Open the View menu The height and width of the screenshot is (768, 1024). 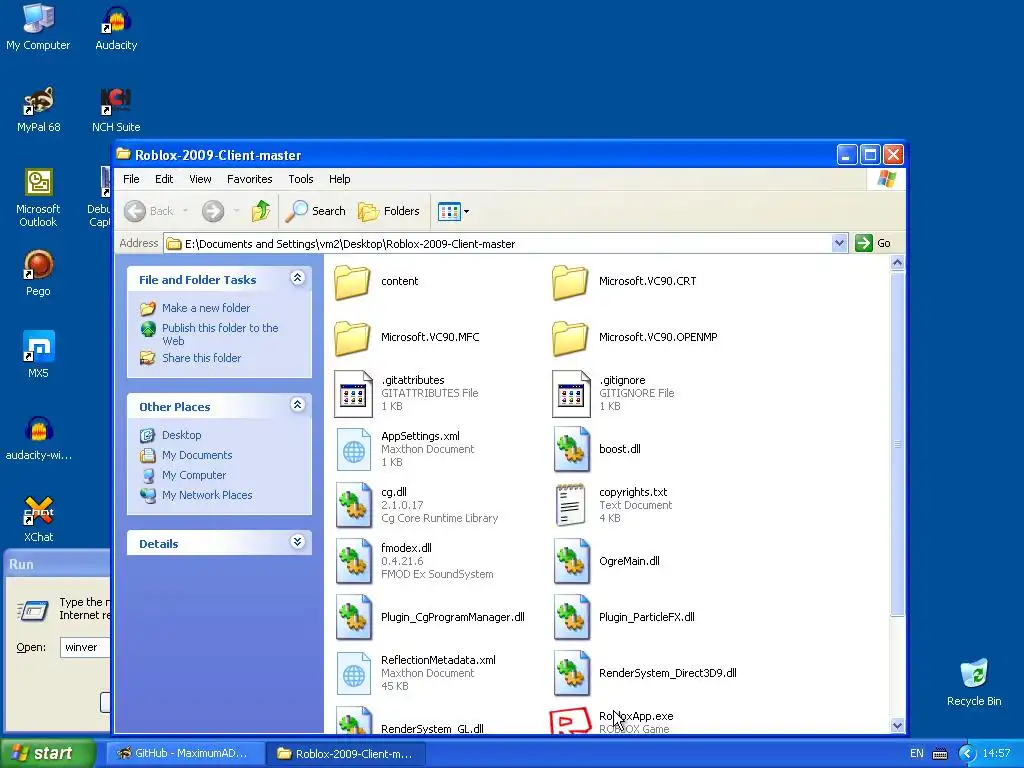[x=200, y=179]
